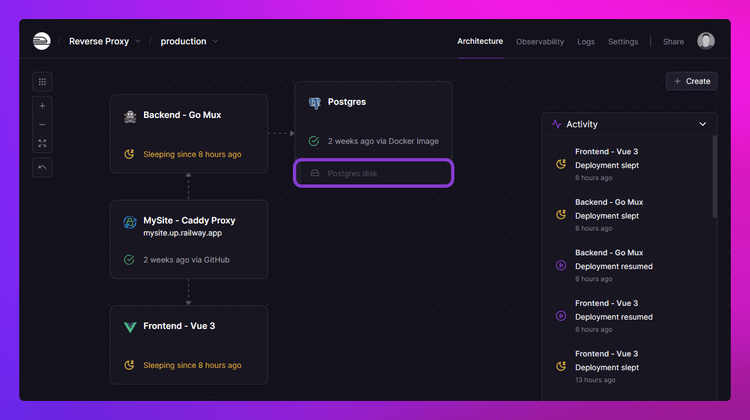Click the Postgres elephant icon
This screenshot has width=750, height=420.
tap(315, 102)
